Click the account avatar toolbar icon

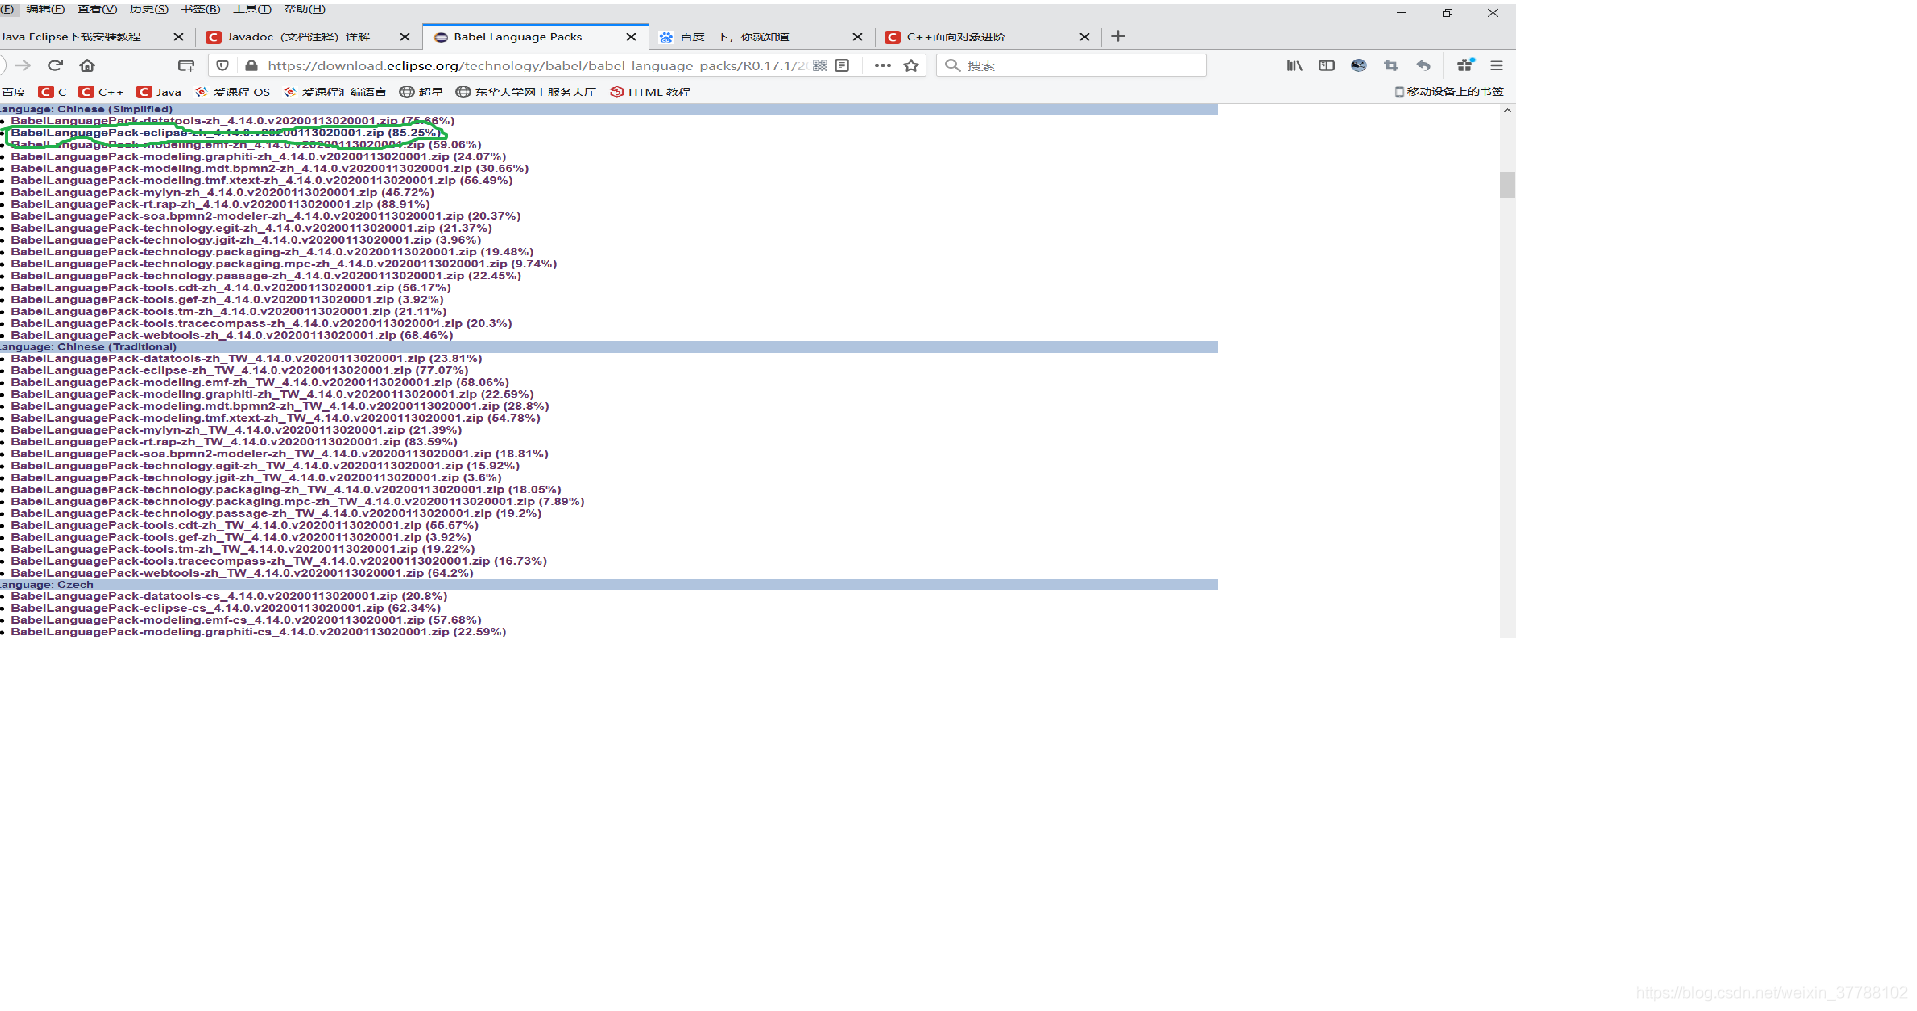1358,65
